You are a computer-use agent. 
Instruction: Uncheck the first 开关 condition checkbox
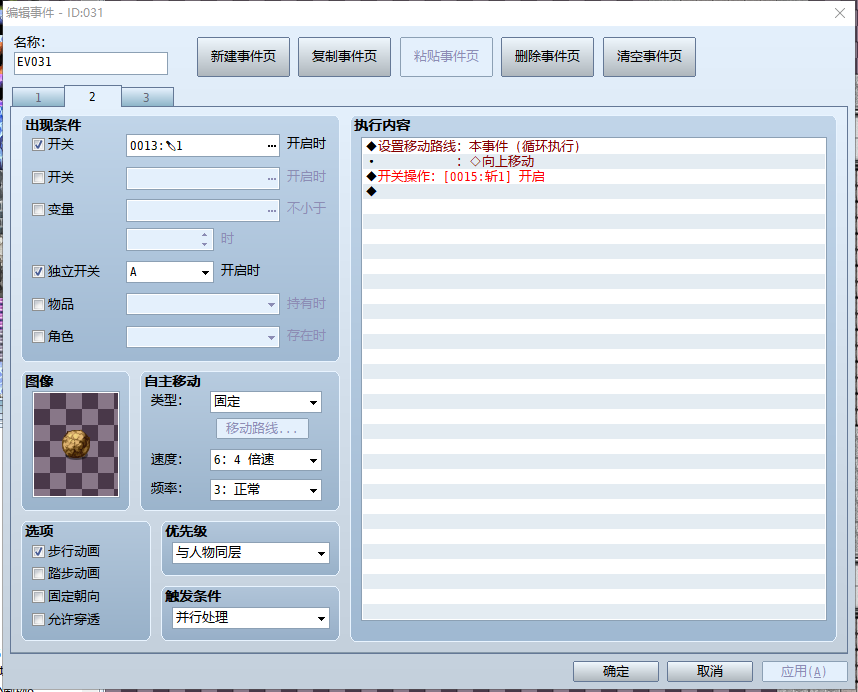coord(38,144)
